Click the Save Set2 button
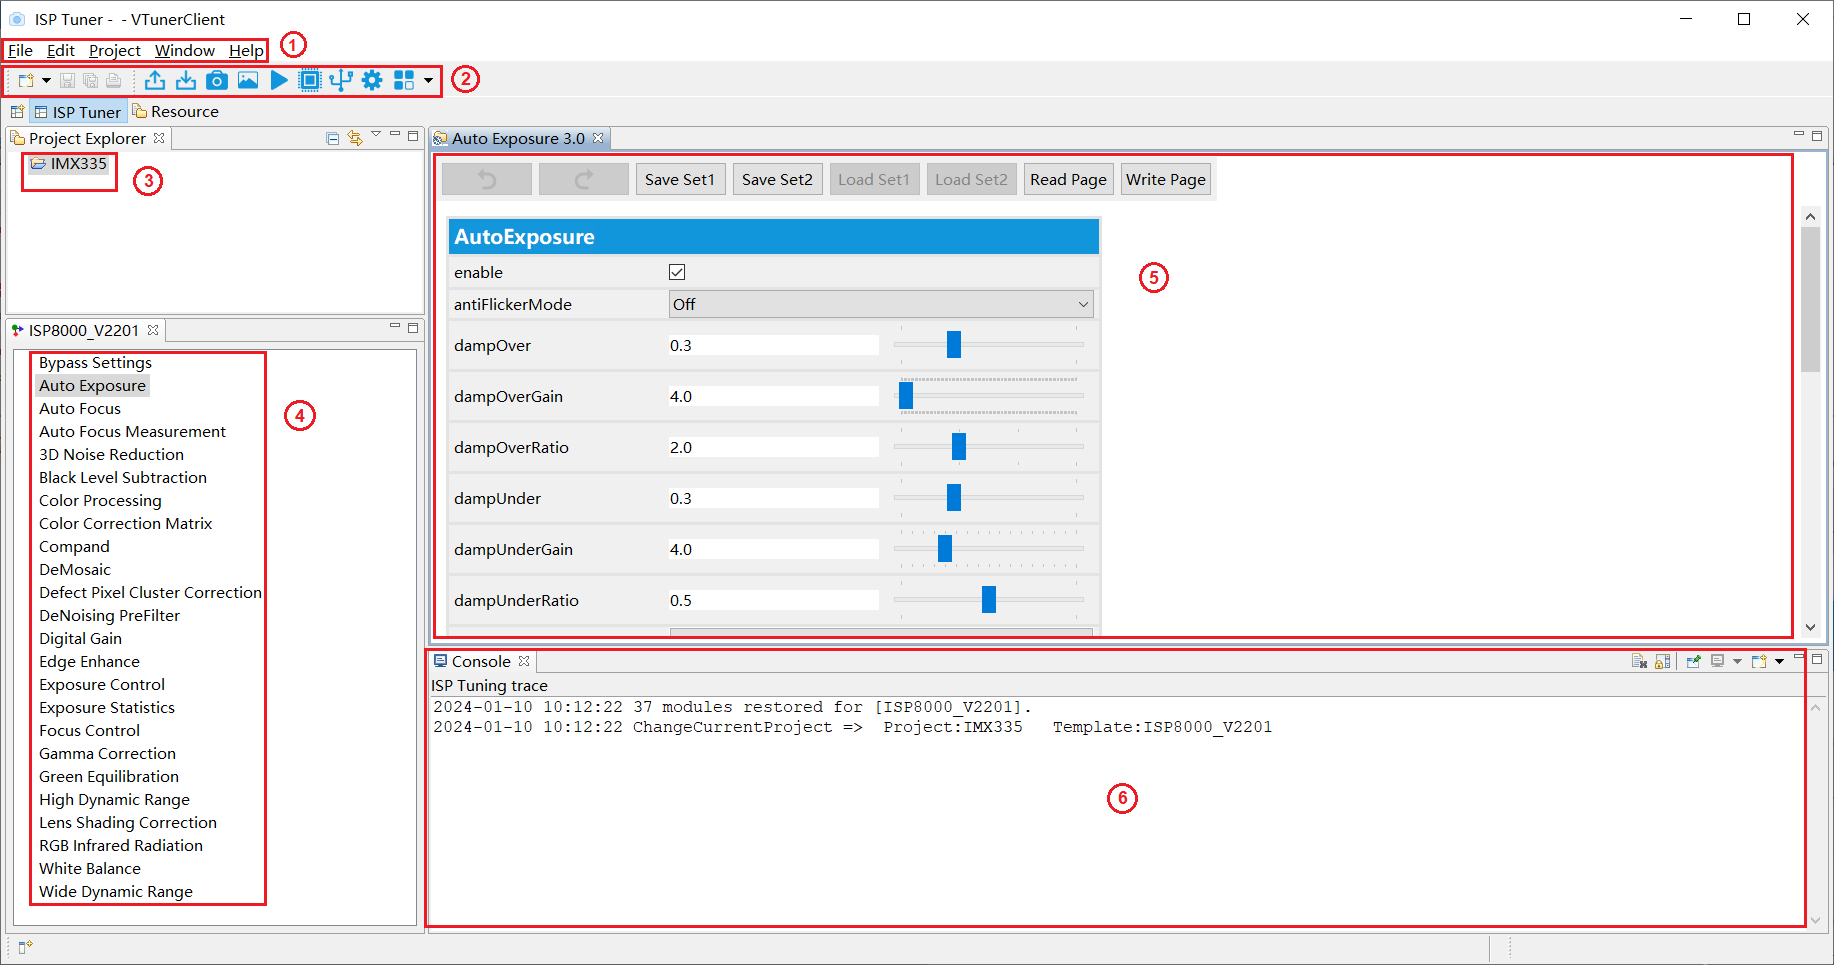 [777, 180]
